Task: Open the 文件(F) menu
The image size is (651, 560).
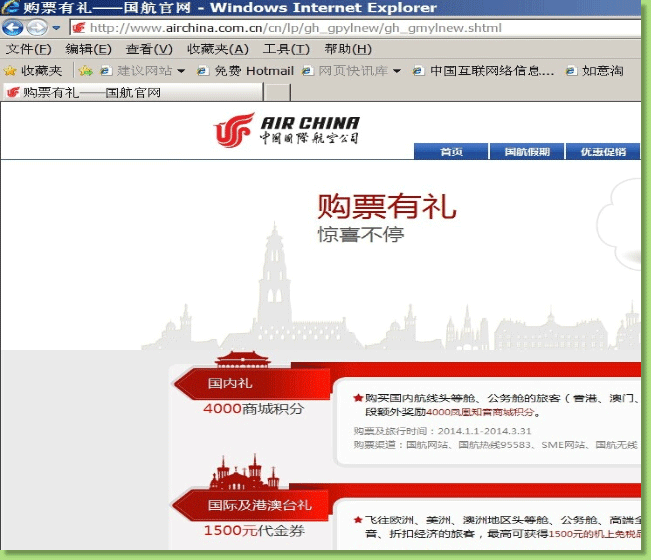Action: click(28, 49)
